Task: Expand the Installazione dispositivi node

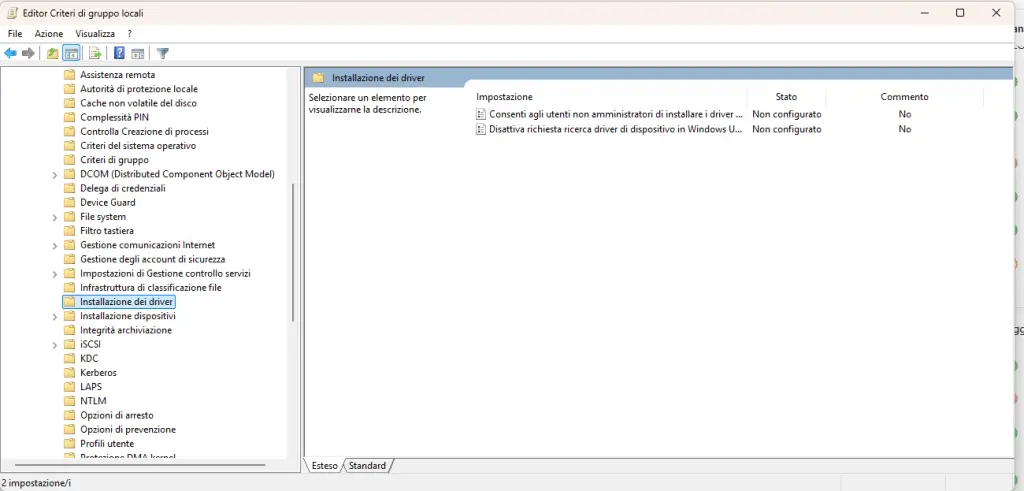Action: pyautogui.click(x=55, y=316)
